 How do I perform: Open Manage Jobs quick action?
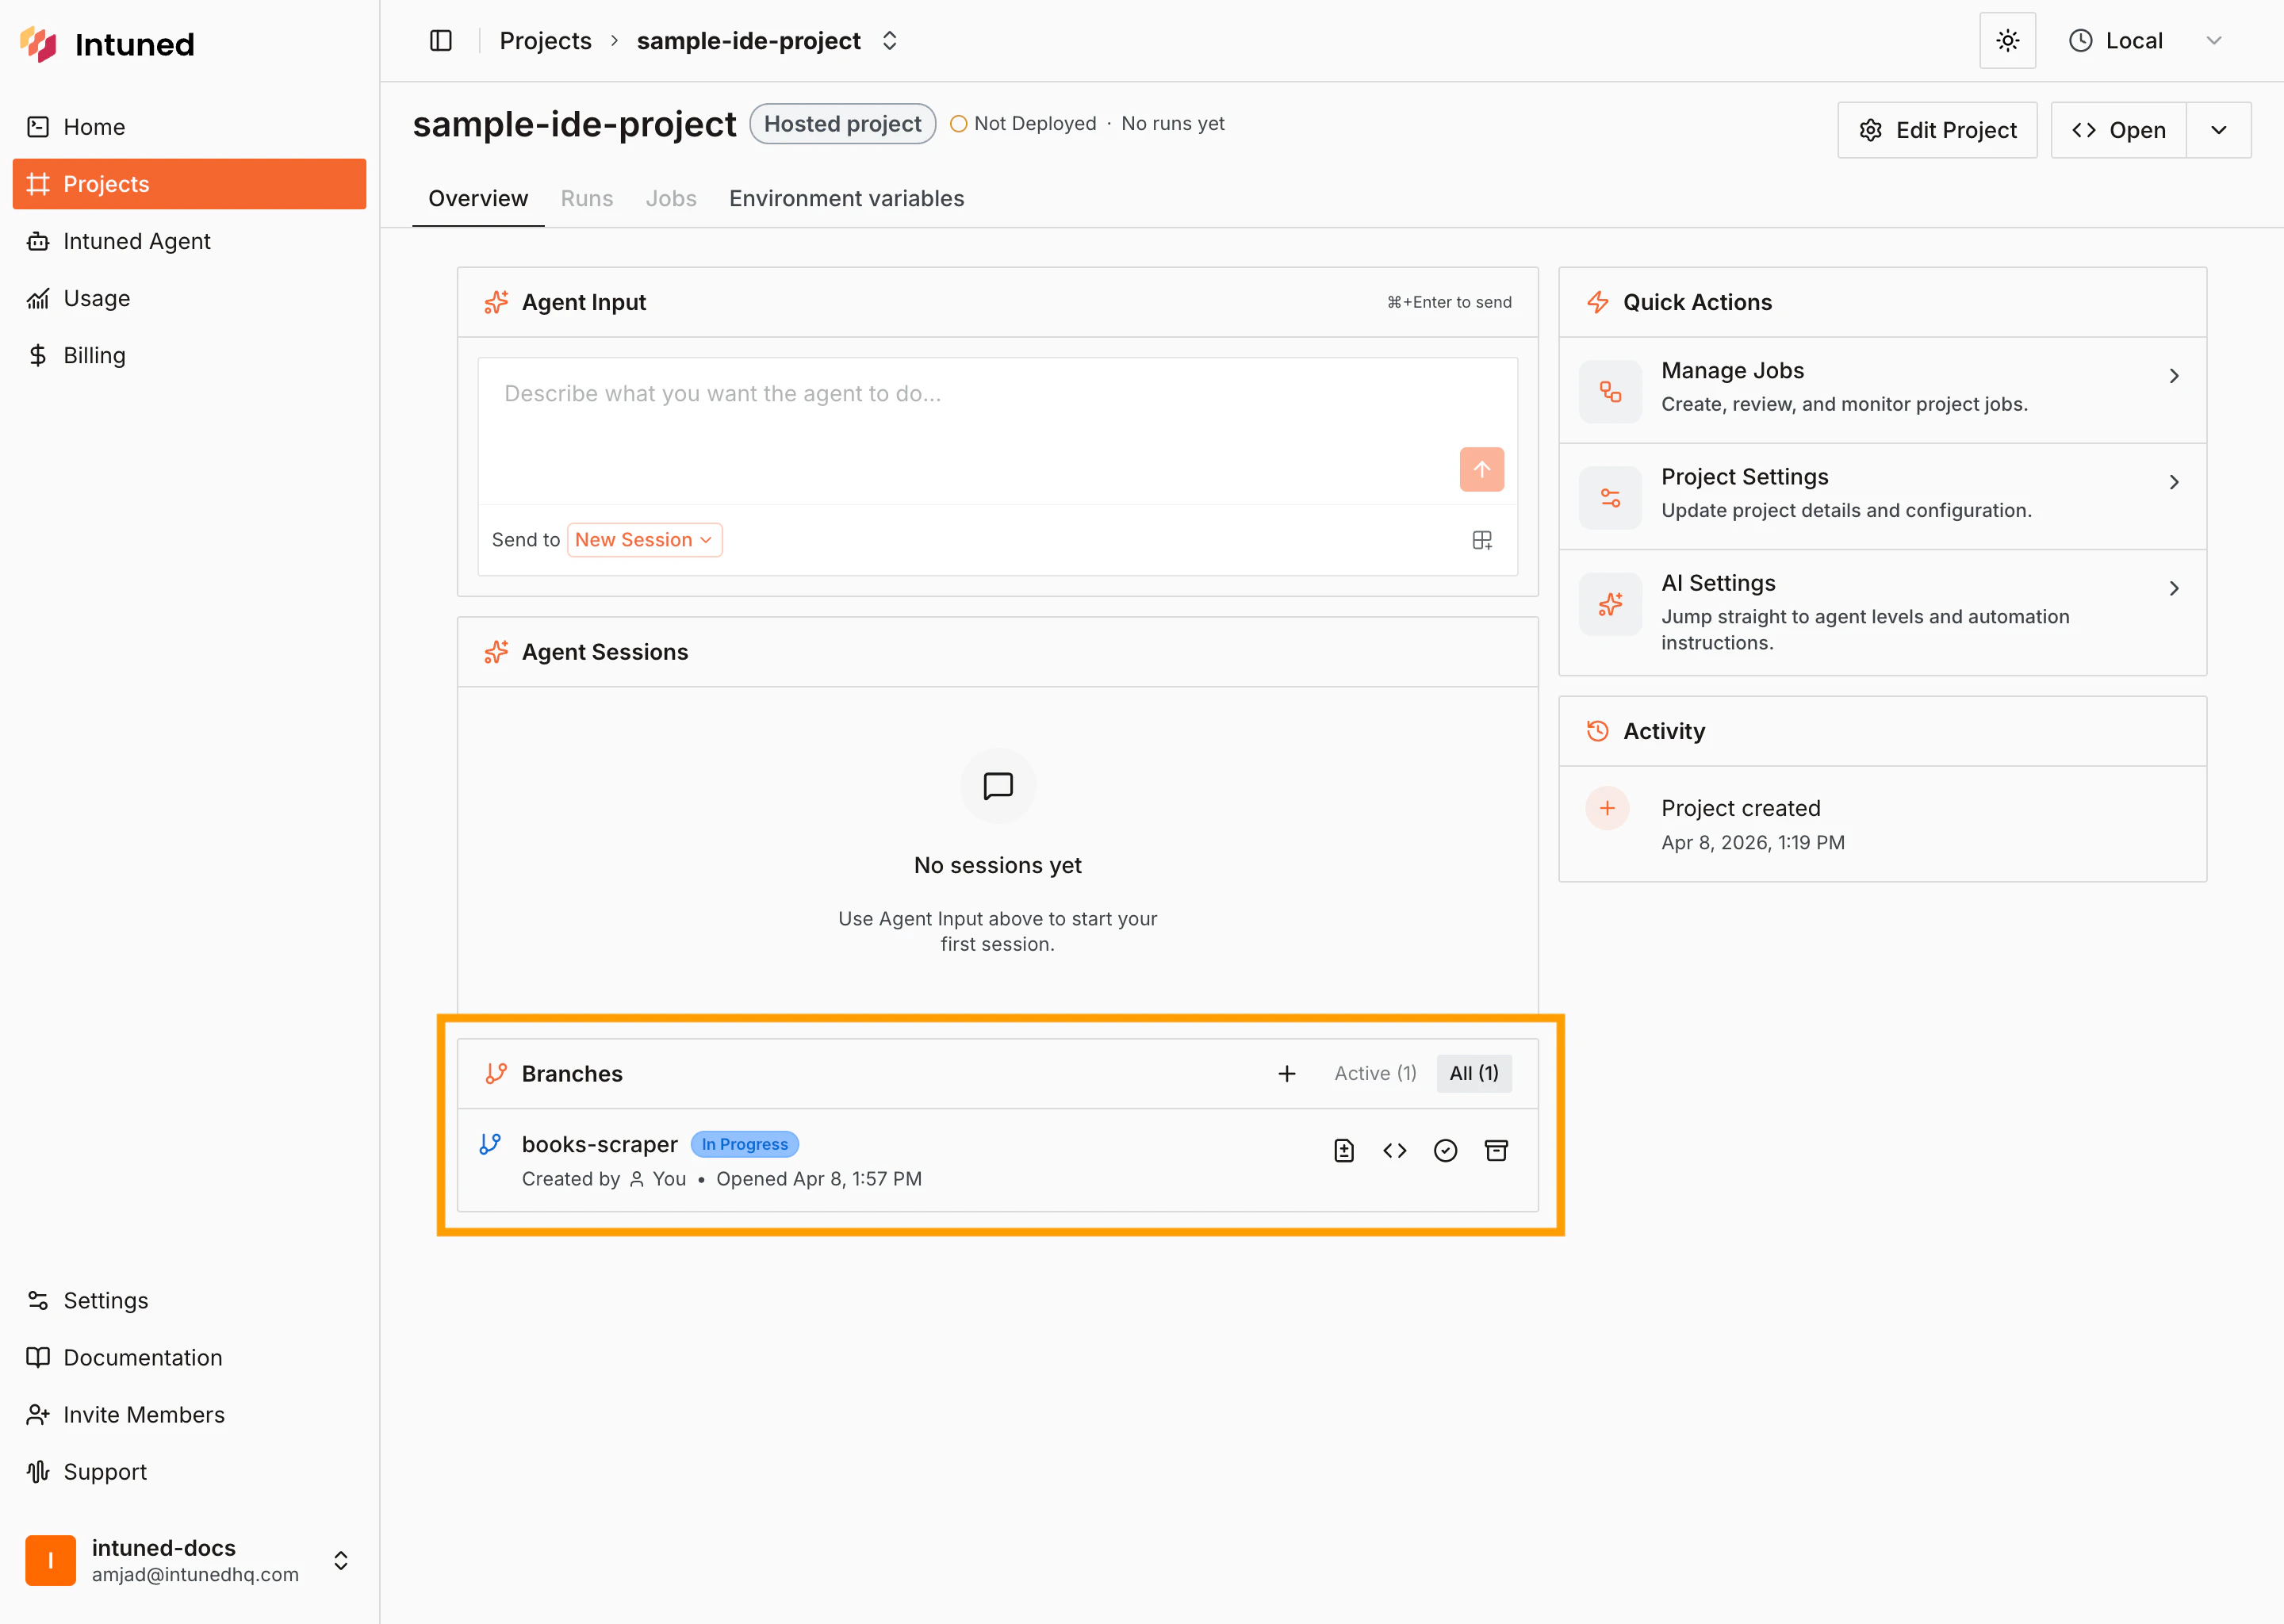click(x=1882, y=387)
